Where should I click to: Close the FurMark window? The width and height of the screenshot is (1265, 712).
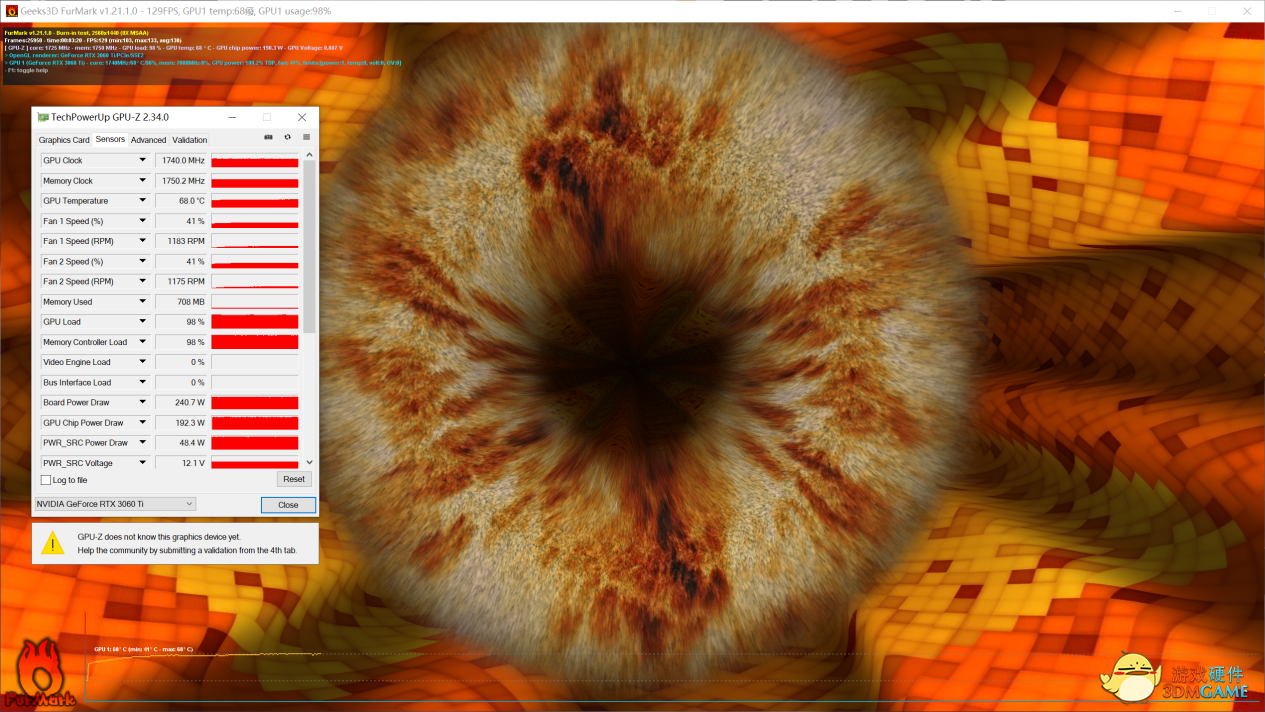(x=1247, y=11)
